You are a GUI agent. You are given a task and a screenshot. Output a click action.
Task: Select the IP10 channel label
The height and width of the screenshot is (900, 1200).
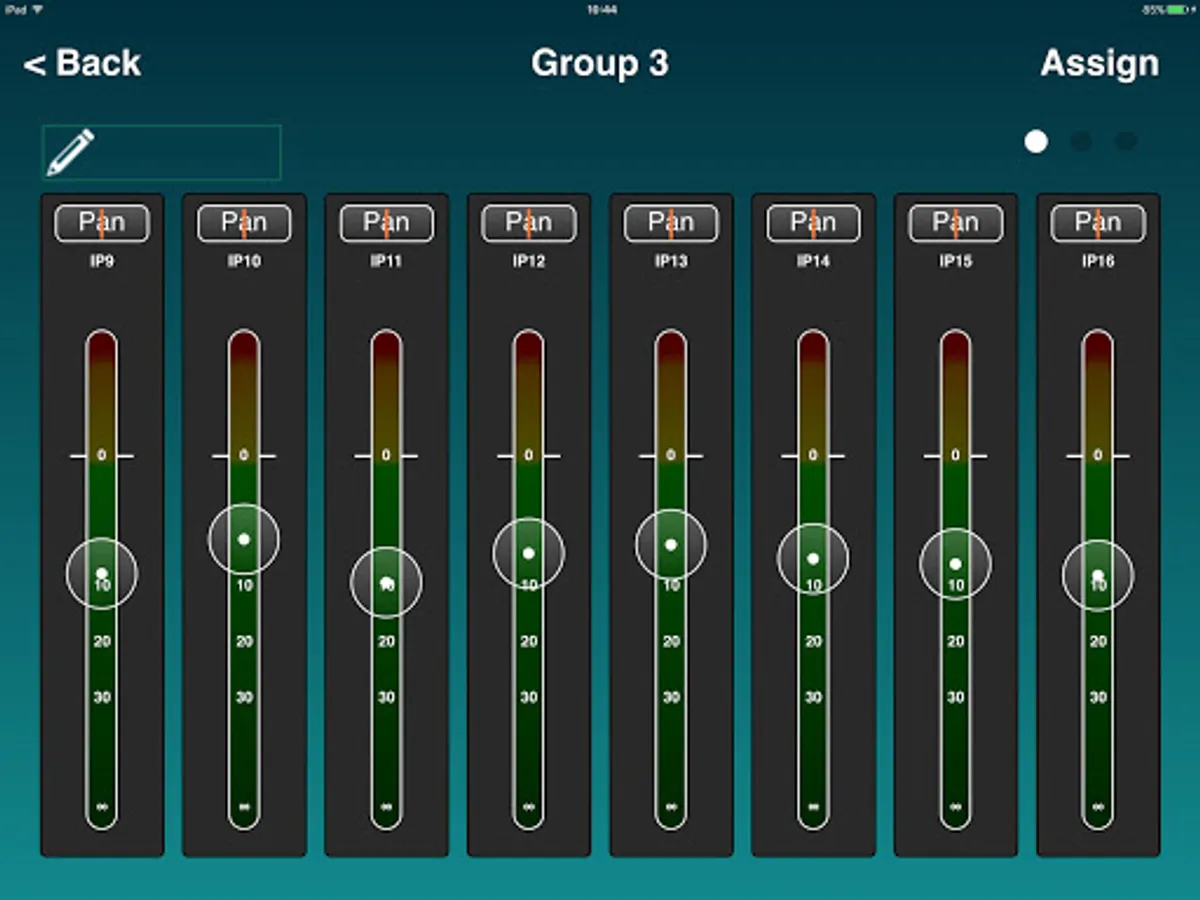pos(244,262)
